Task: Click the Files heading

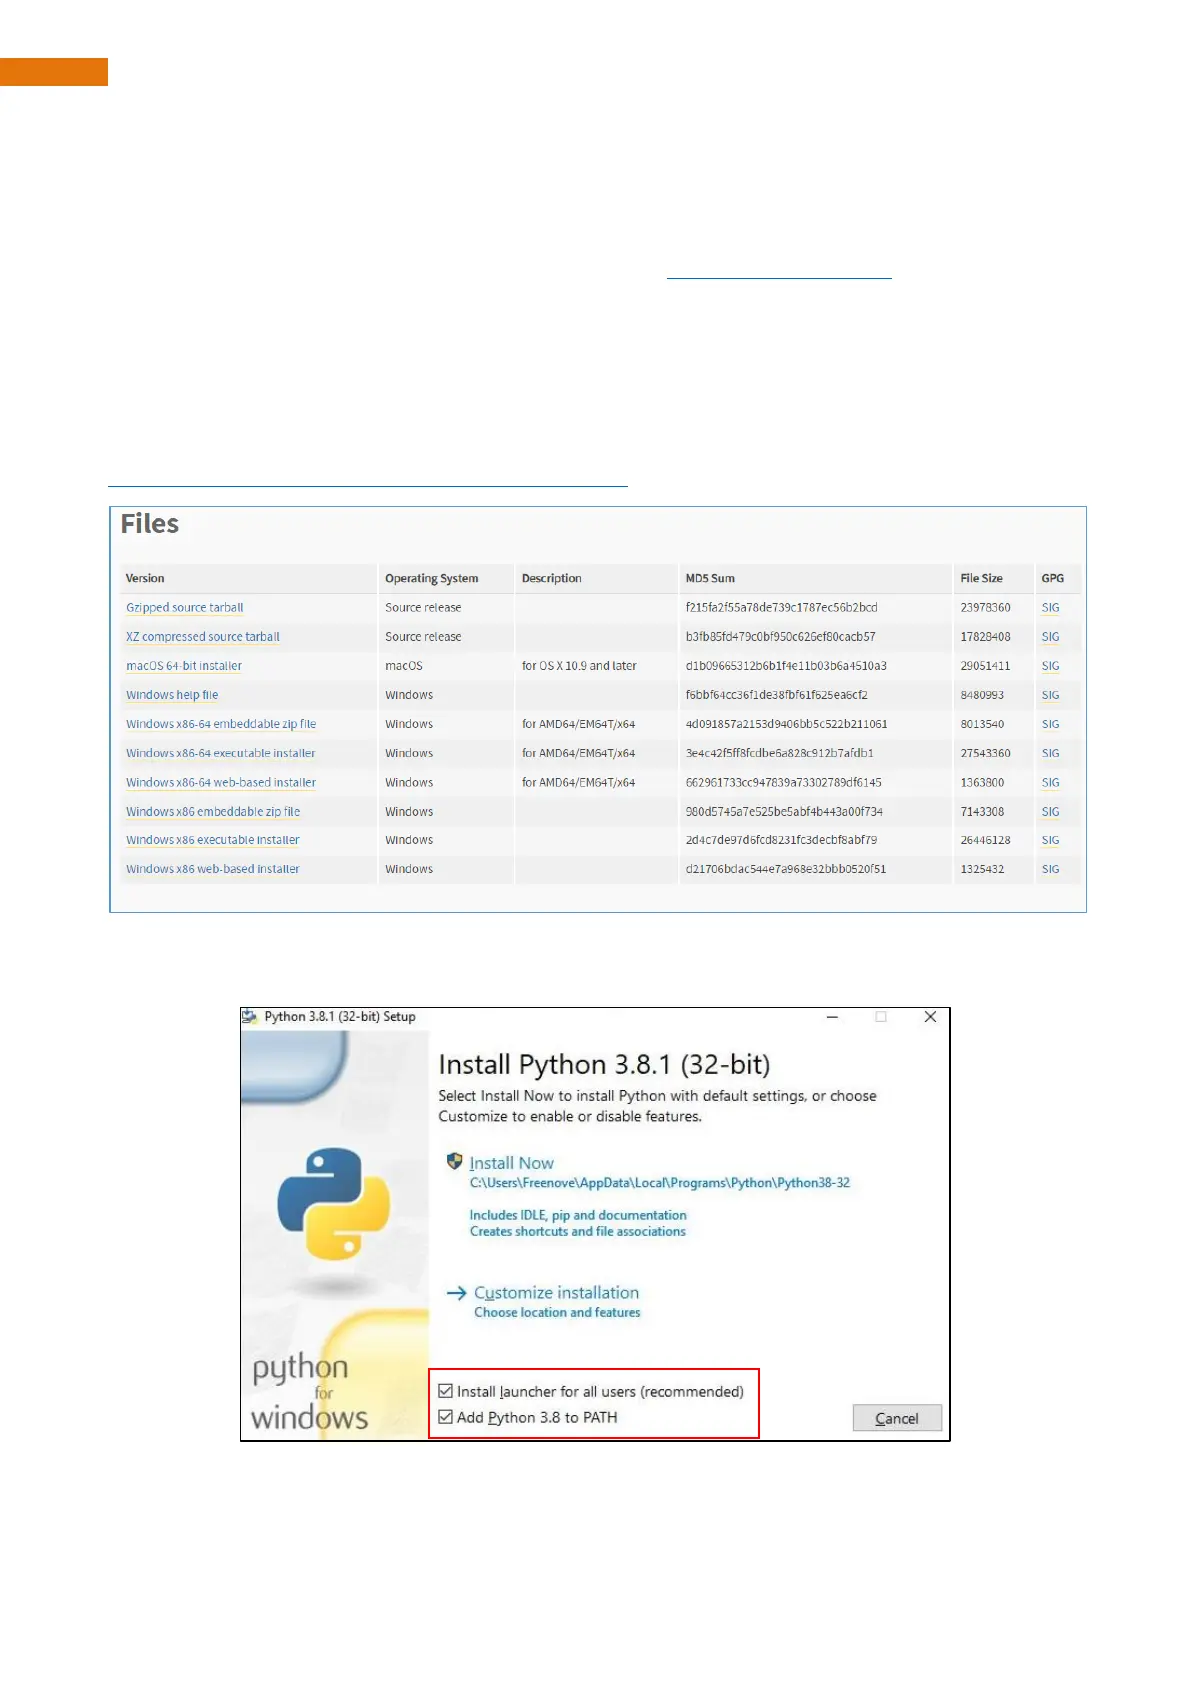Action: click(150, 524)
